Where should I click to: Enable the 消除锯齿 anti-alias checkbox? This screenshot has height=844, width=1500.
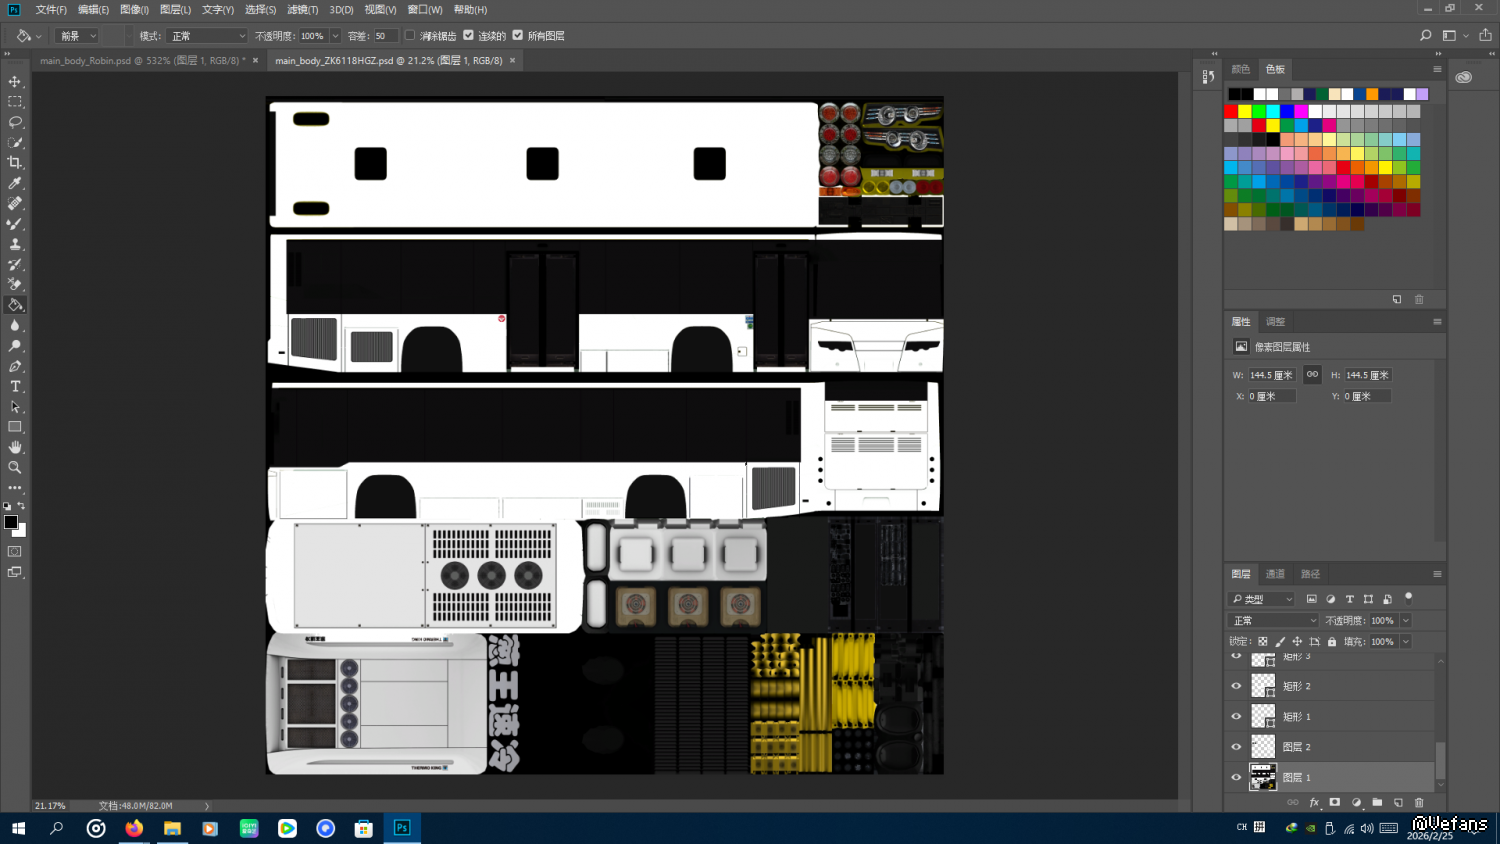pyautogui.click(x=410, y=35)
